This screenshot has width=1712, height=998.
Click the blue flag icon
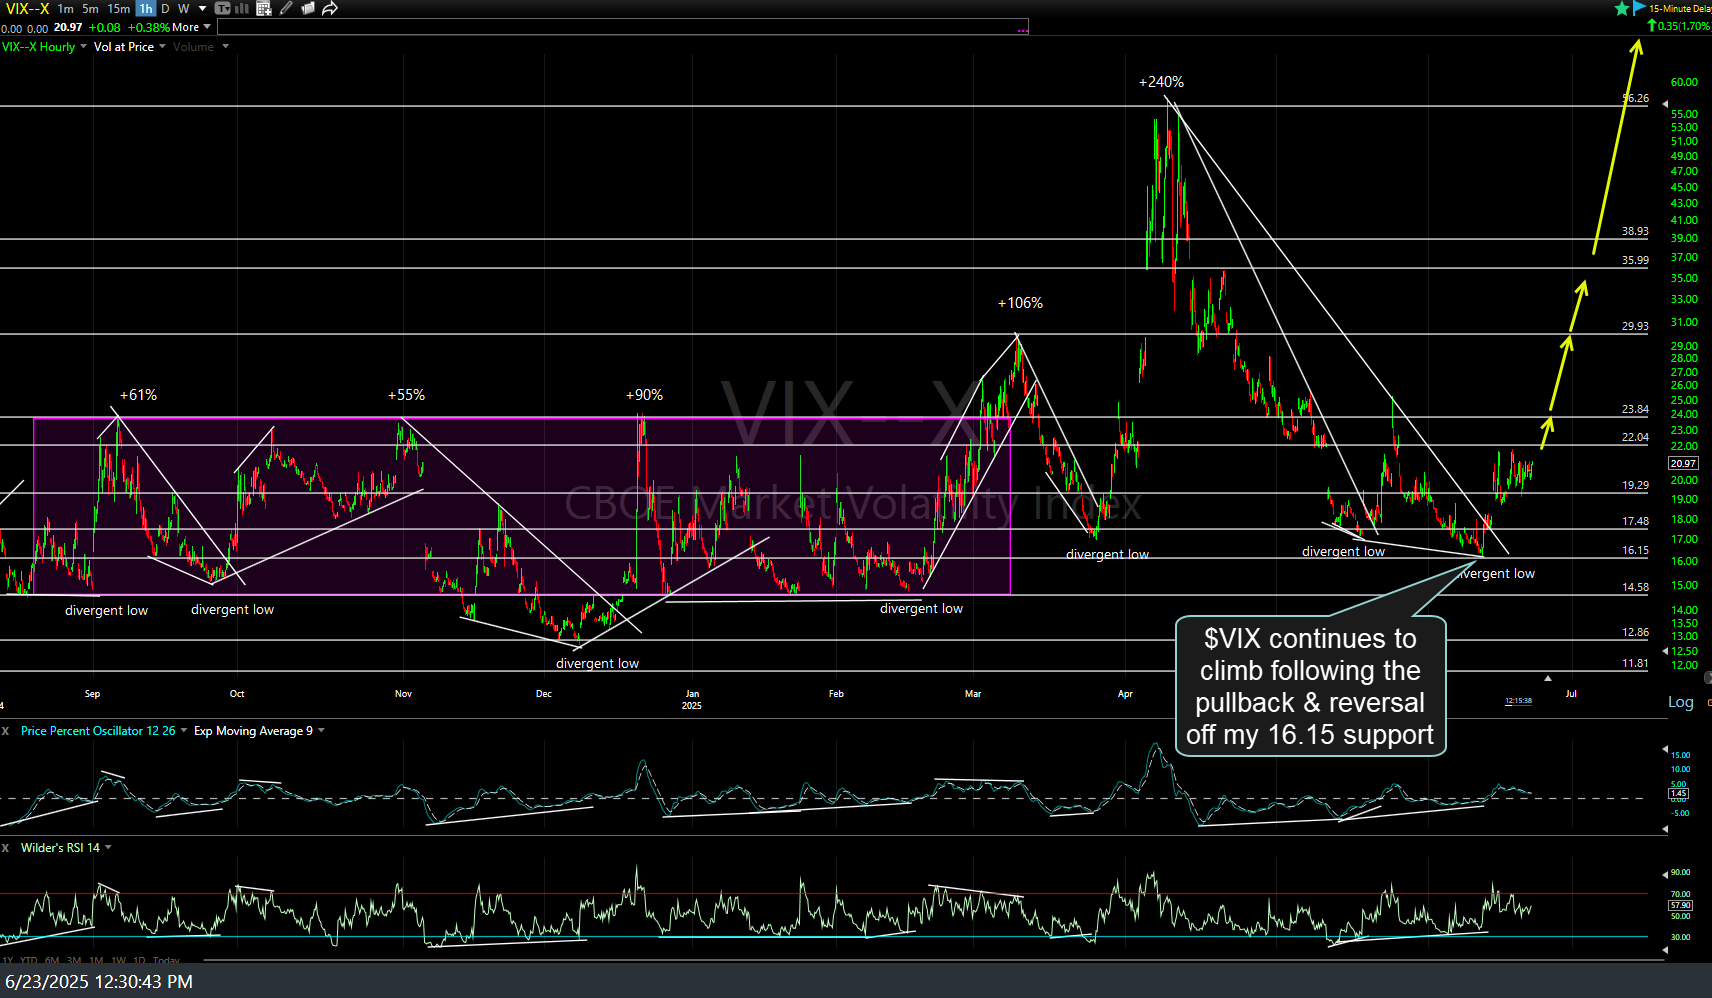coord(1639,8)
